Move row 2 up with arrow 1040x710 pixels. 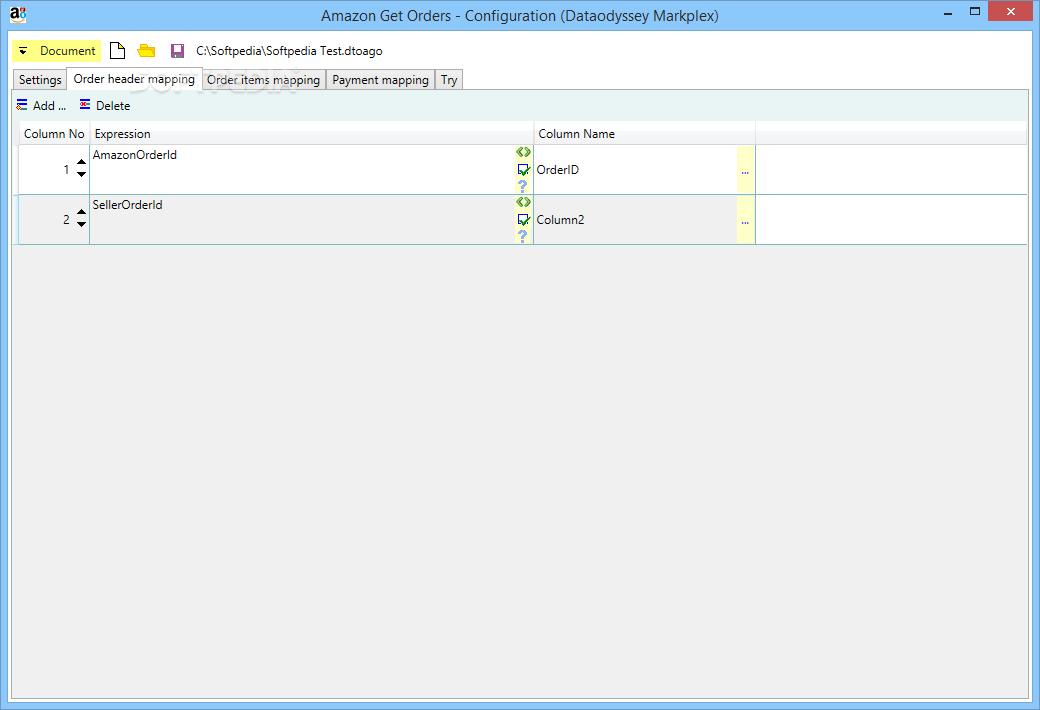point(81,212)
